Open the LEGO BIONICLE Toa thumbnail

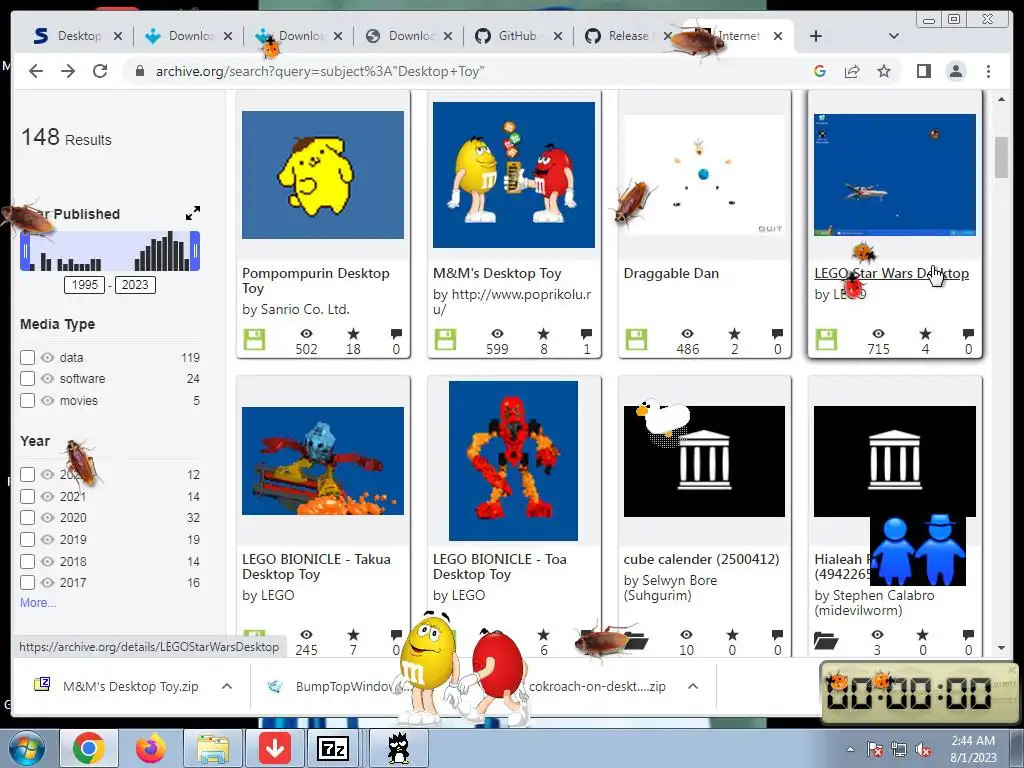coord(513,460)
